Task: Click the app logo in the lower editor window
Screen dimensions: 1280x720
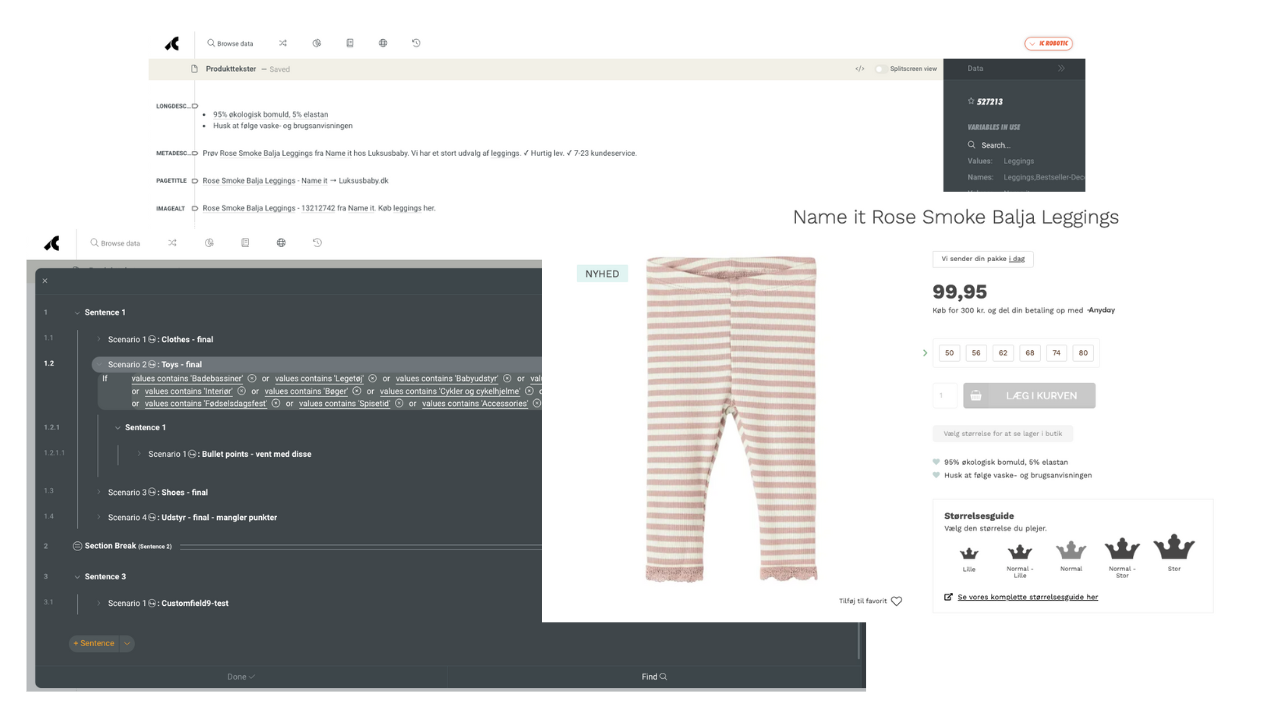Action: [52, 243]
